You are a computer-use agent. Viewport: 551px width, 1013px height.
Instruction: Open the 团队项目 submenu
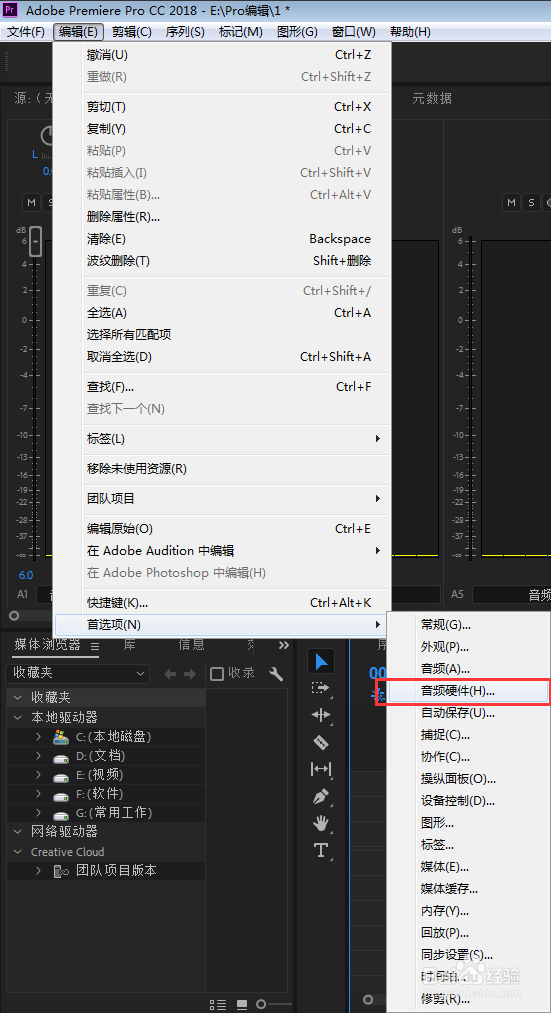click(223, 499)
